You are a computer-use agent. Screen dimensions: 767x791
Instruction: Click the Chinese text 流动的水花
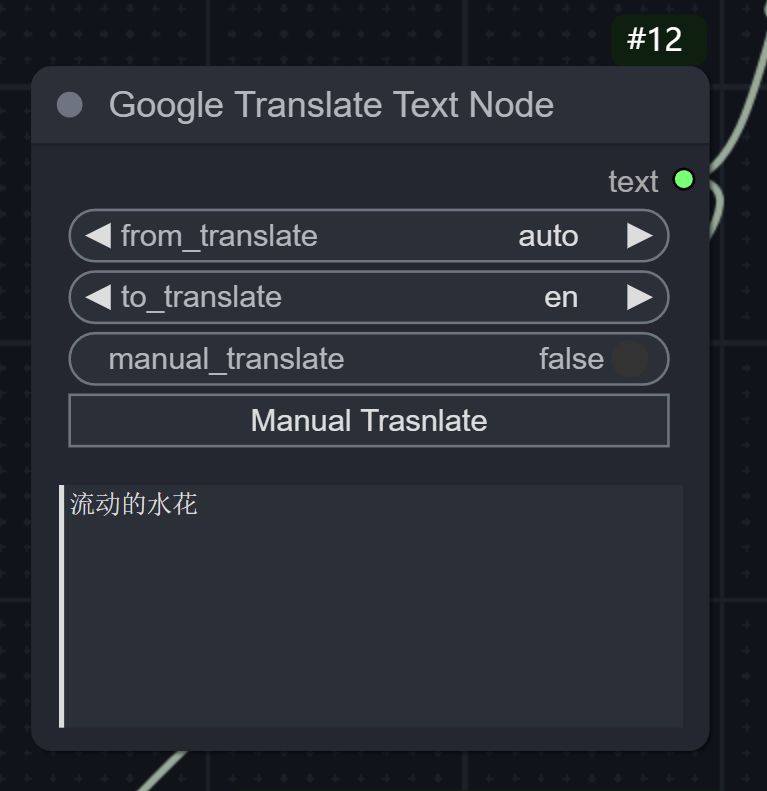pos(134,504)
